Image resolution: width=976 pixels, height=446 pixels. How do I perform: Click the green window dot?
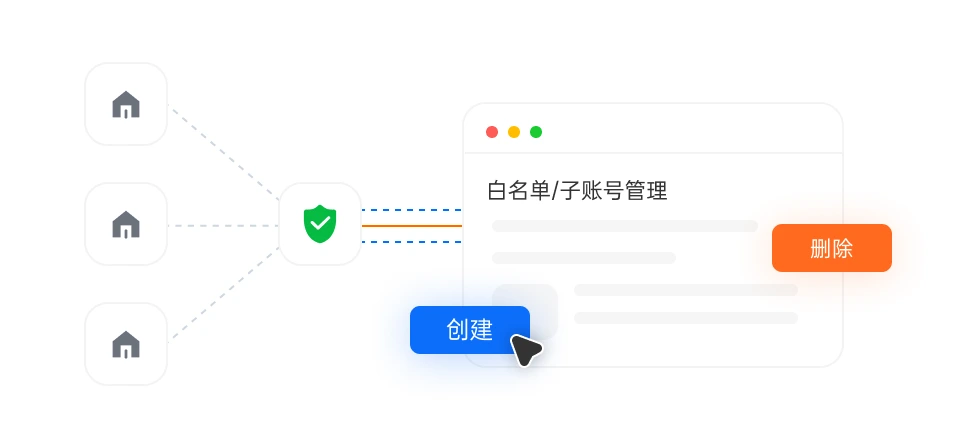click(x=535, y=132)
